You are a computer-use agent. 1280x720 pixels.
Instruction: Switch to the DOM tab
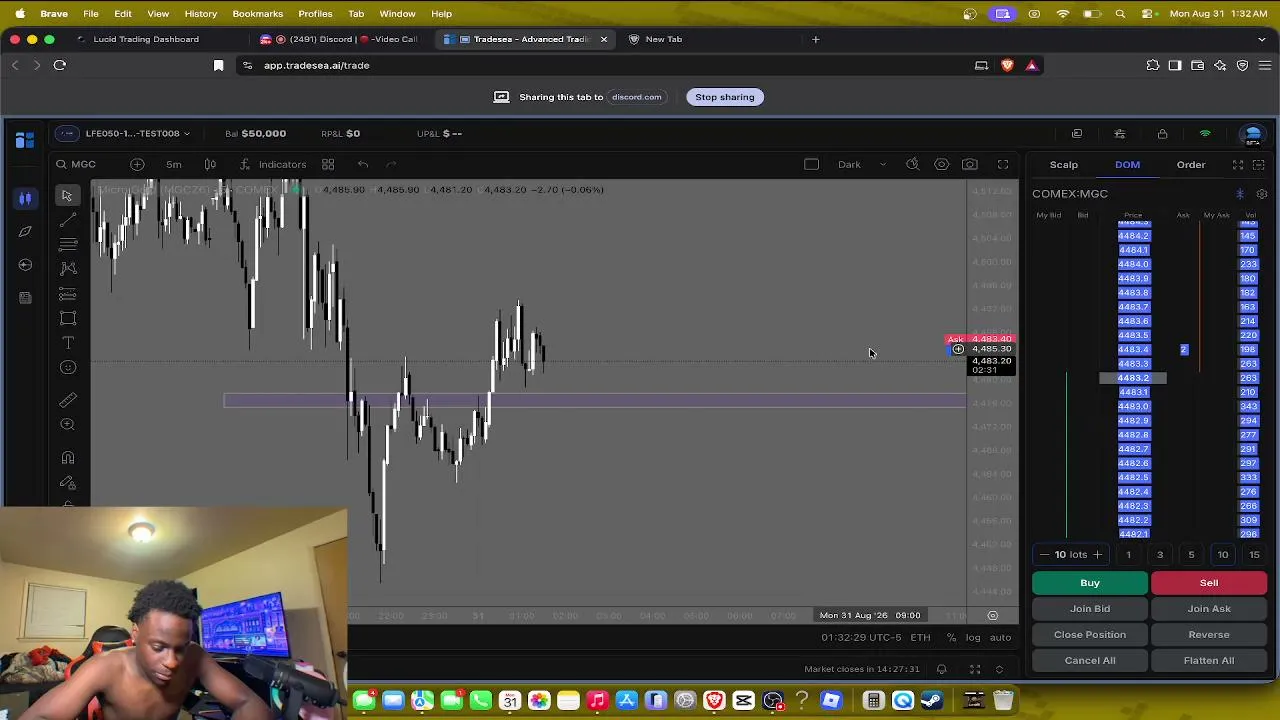pos(1127,165)
